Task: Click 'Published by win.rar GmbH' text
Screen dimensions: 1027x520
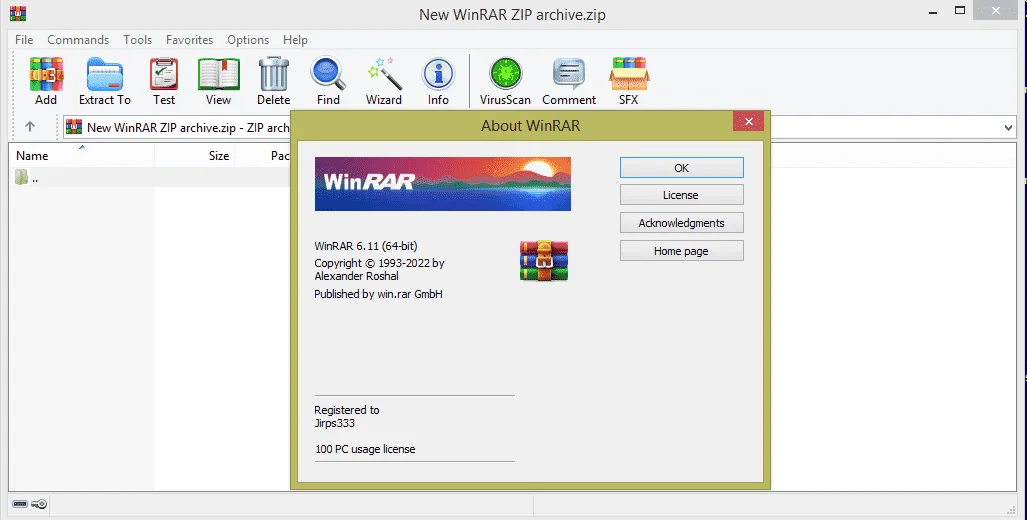Action: coord(379,294)
